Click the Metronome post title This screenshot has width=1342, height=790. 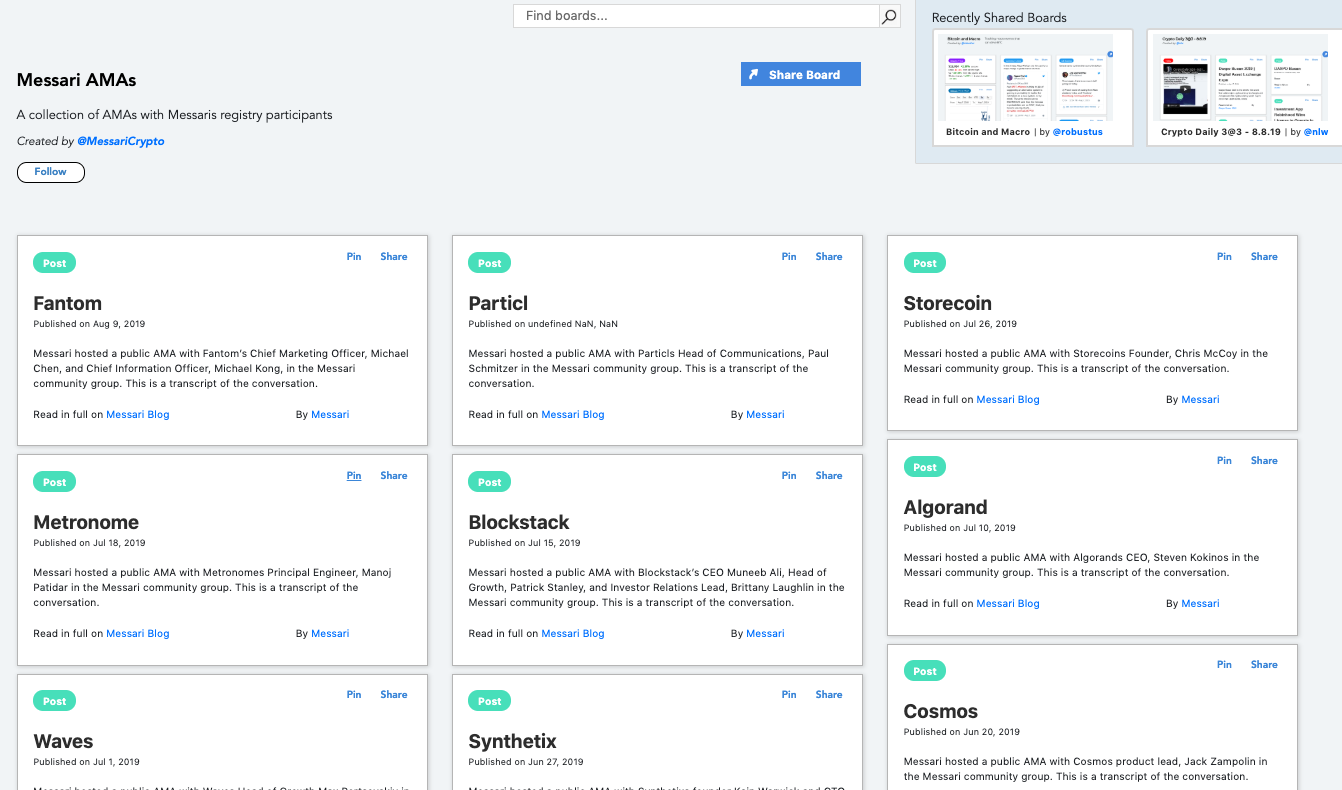pyautogui.click(x=86, y=522)
